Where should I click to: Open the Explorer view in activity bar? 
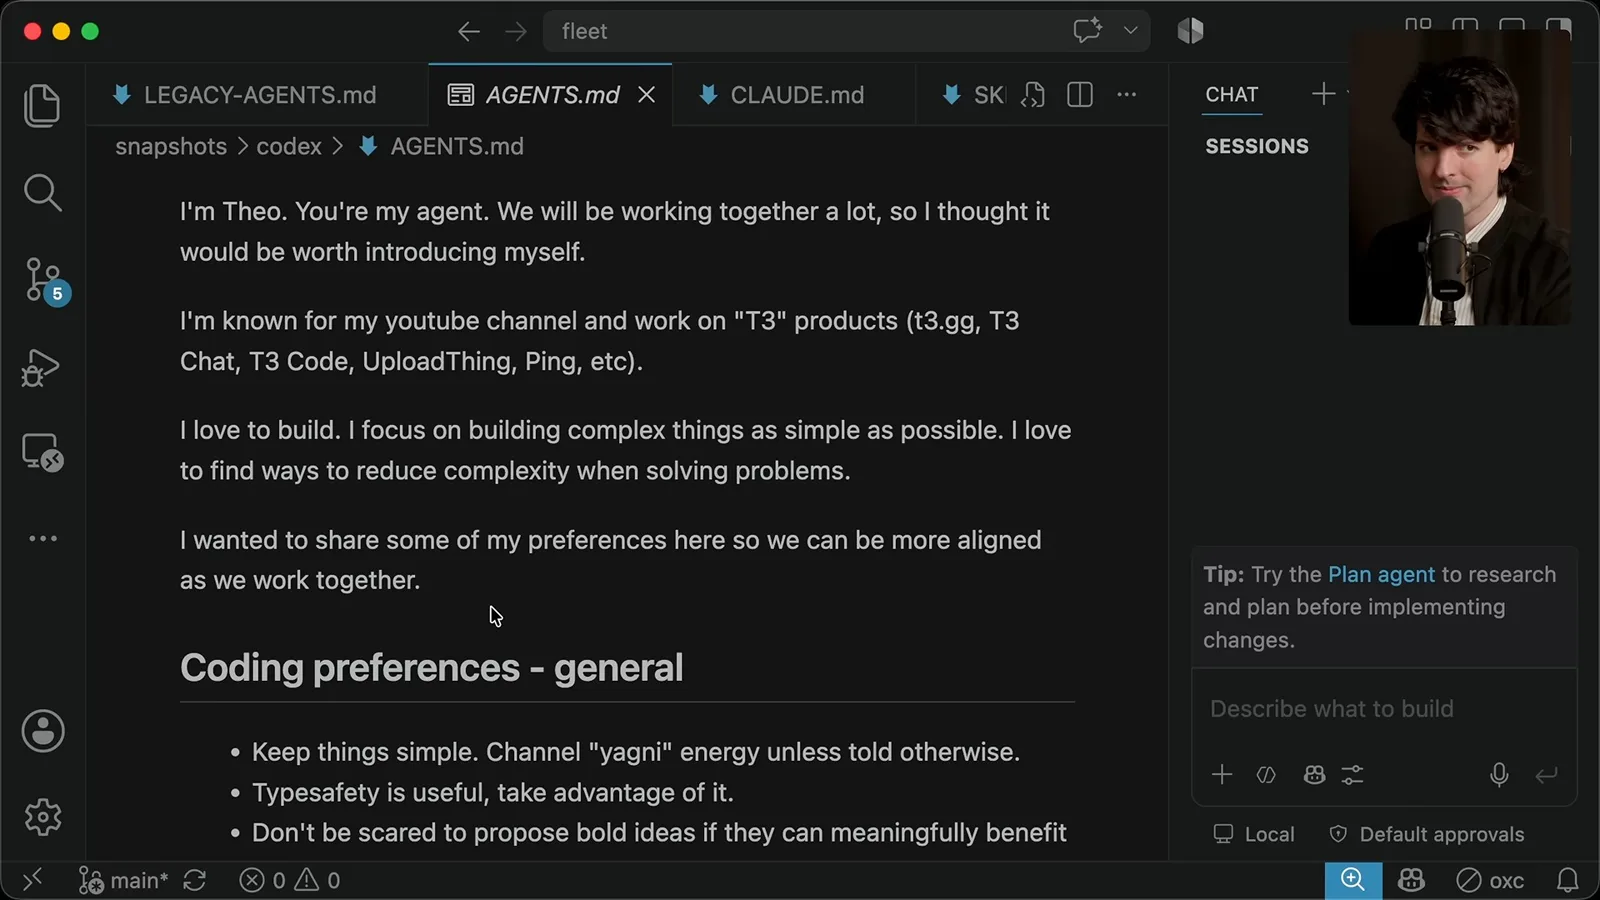pyautogui.click(x=42, y=105)
